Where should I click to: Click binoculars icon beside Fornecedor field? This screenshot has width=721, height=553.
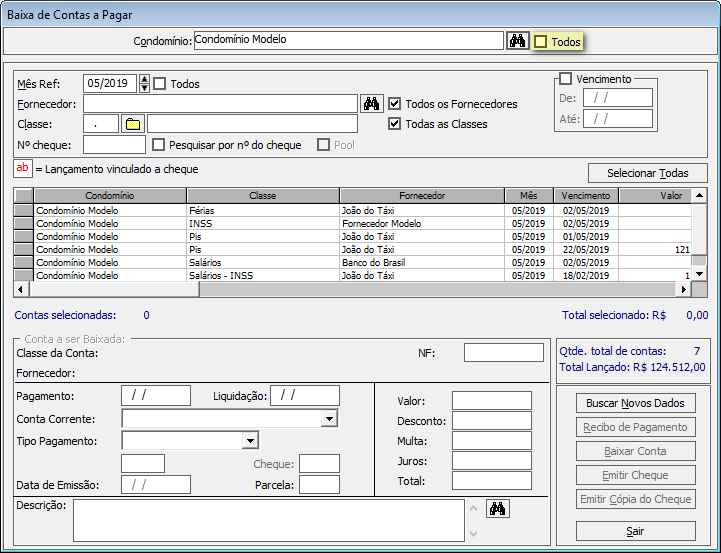click(x=371, y=103)
